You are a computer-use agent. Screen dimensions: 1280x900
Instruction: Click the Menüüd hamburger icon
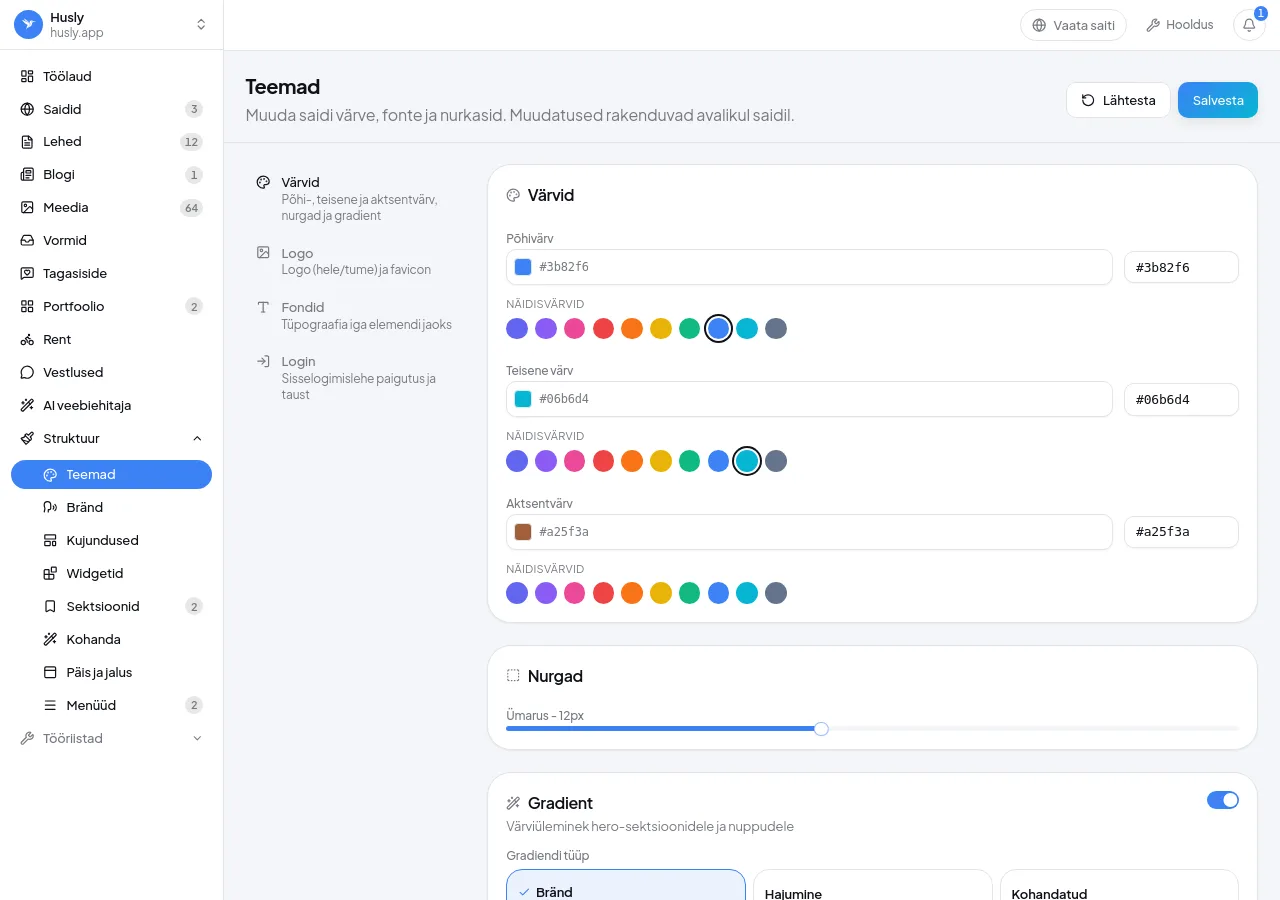(x=50, y=706)
